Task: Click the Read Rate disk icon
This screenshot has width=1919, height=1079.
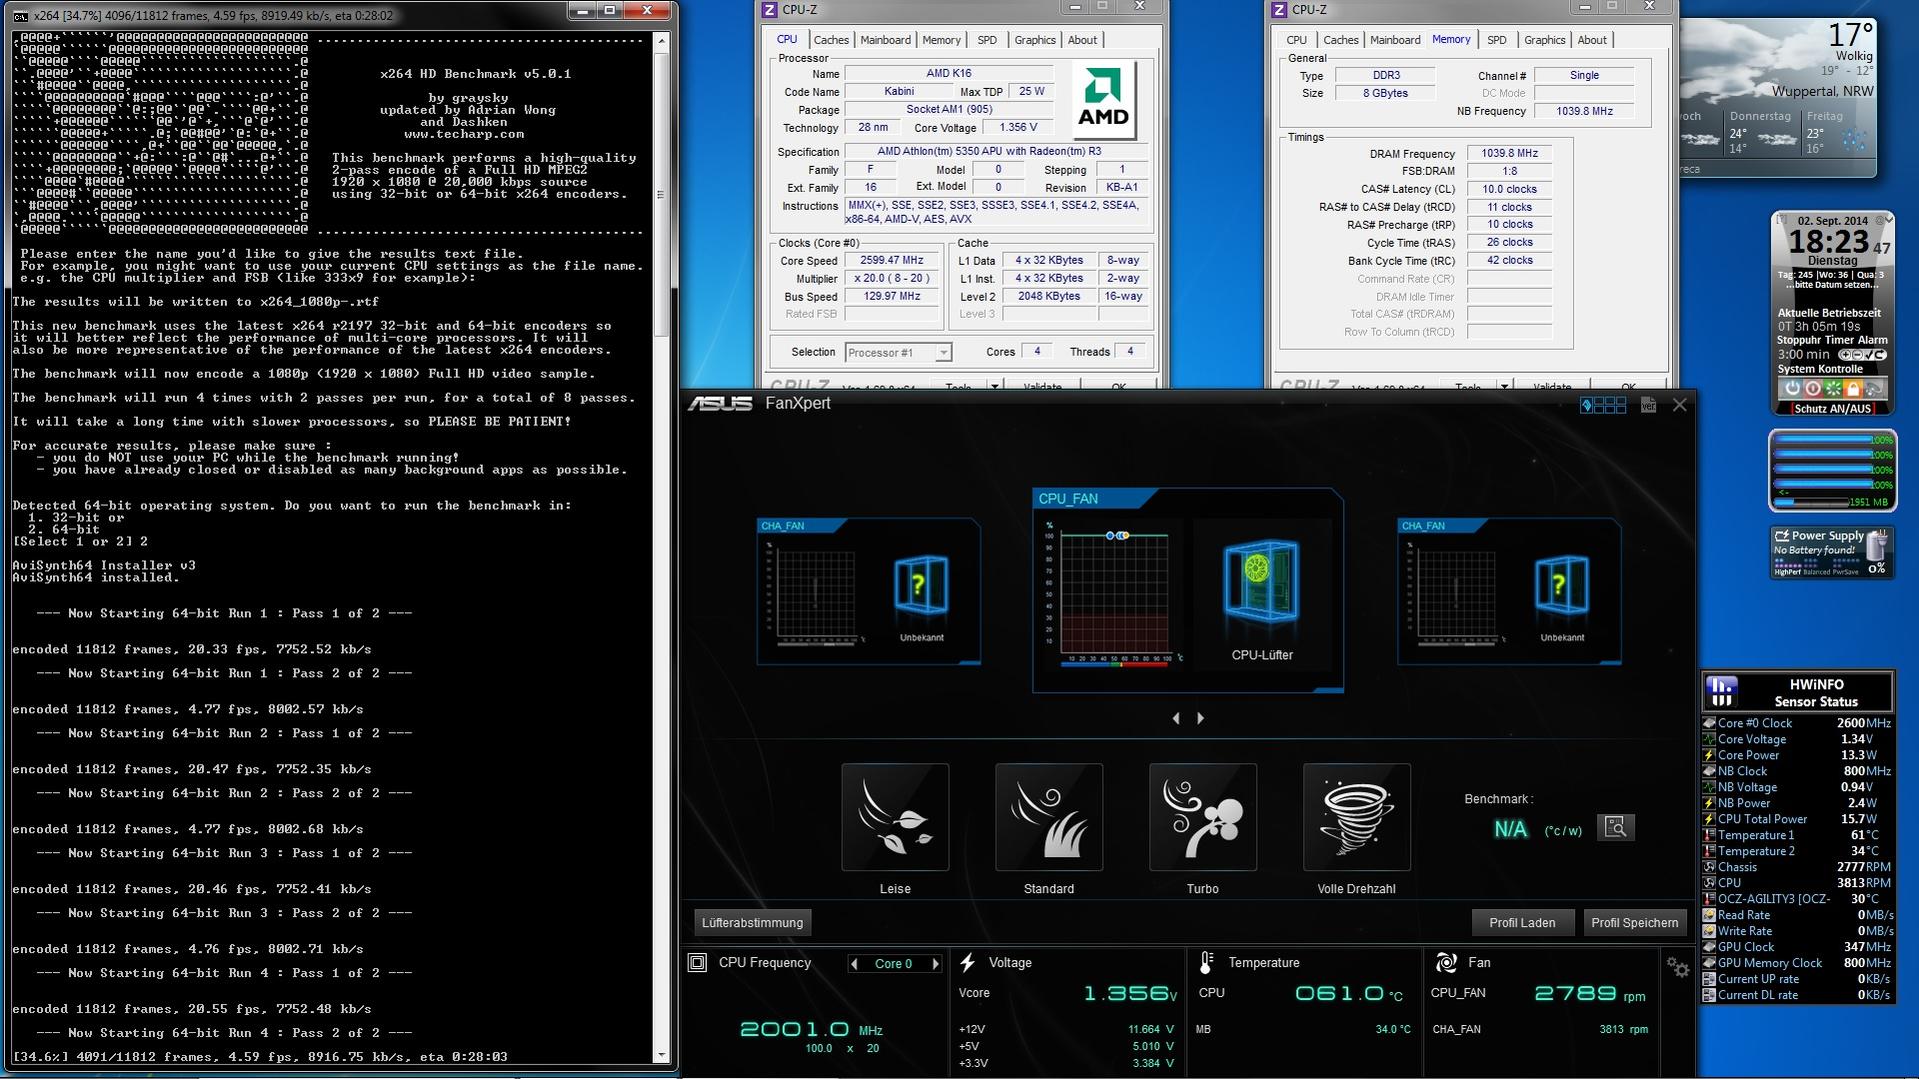Action: (1709, 915)
